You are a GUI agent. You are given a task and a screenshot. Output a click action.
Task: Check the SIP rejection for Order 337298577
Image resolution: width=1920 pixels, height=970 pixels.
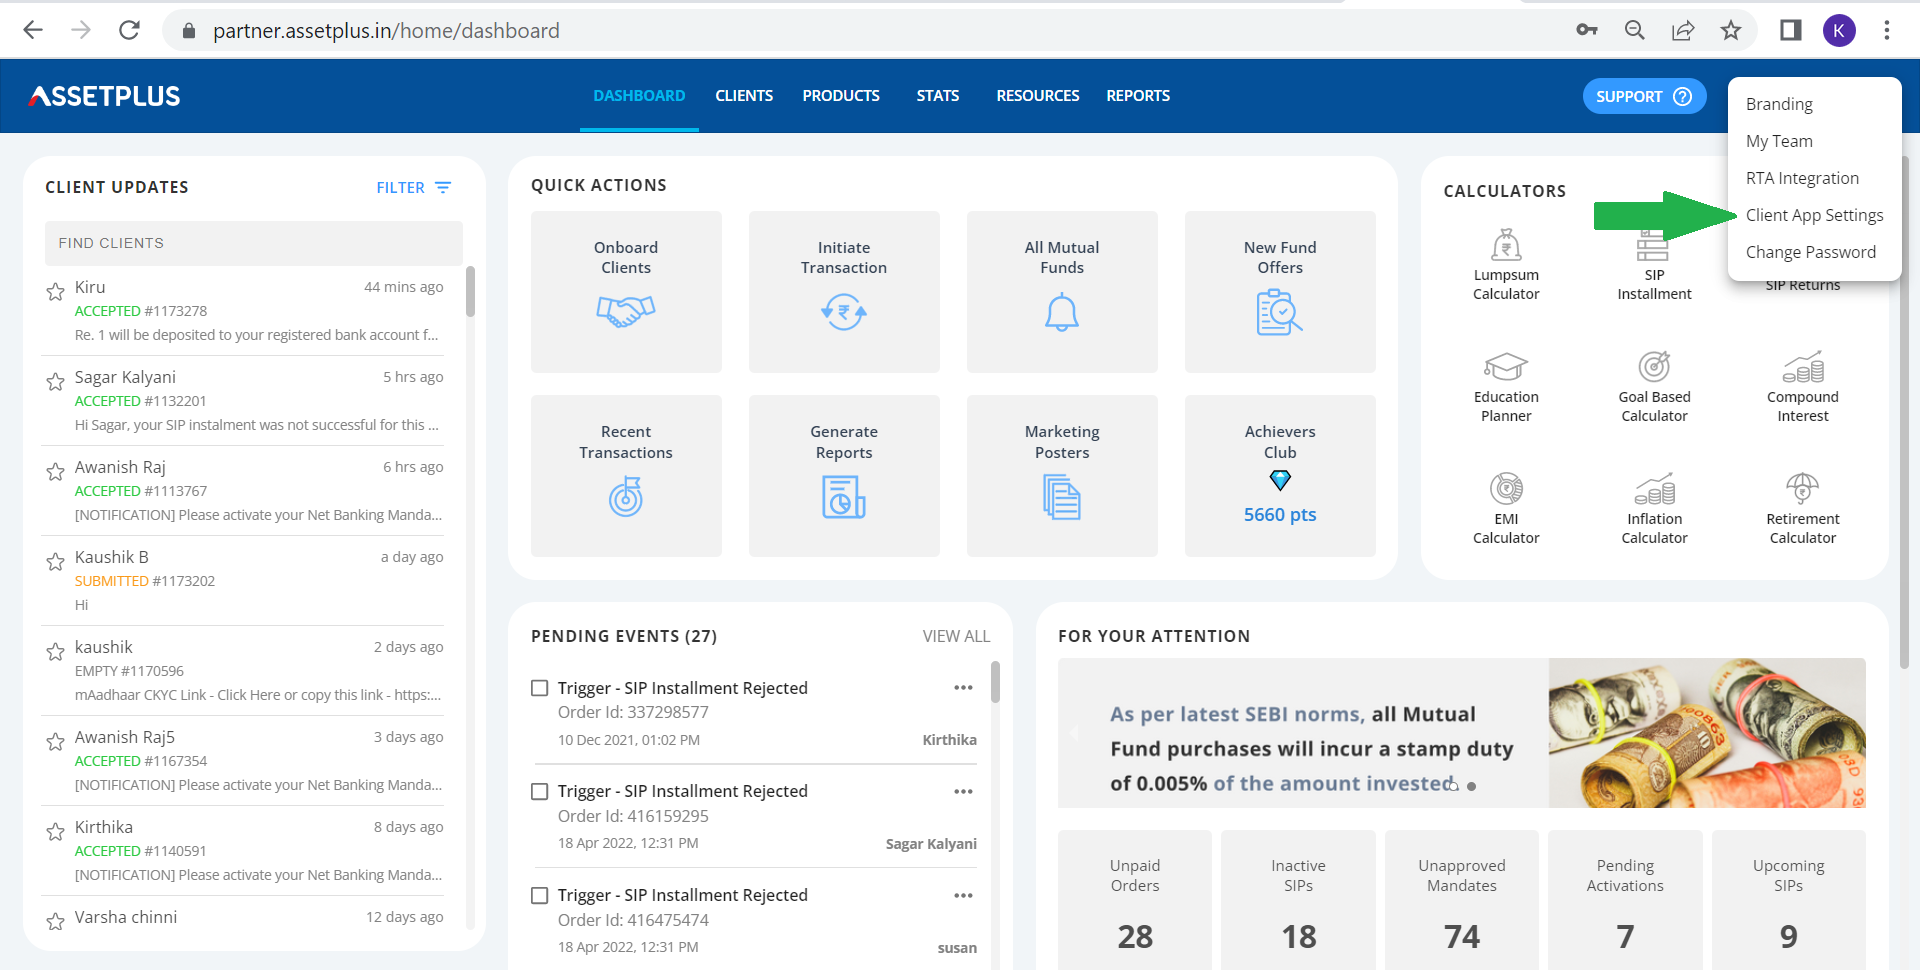point(540,688)
